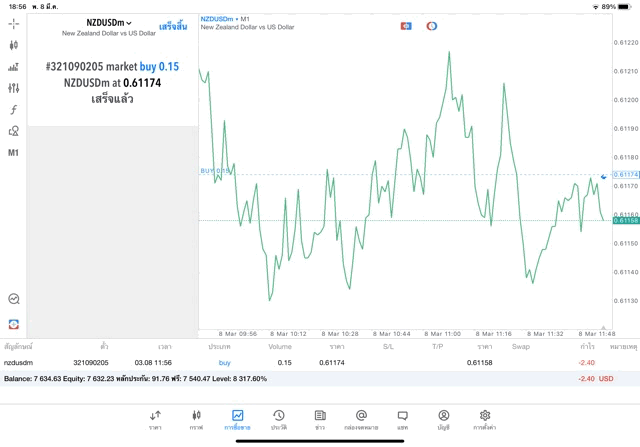Open the ข่าว (News) tab

click(x=319, y=420)
